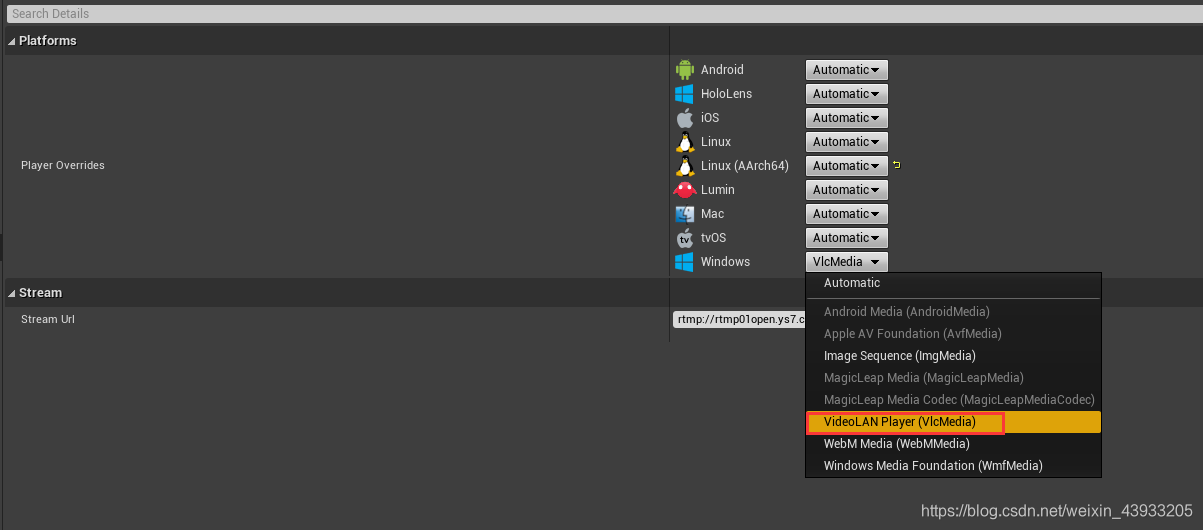This screenshot has width=1203, height=530.
Task: Select VideoLAN Player (VlcMedia) option
Action: [x=953, y=422]
